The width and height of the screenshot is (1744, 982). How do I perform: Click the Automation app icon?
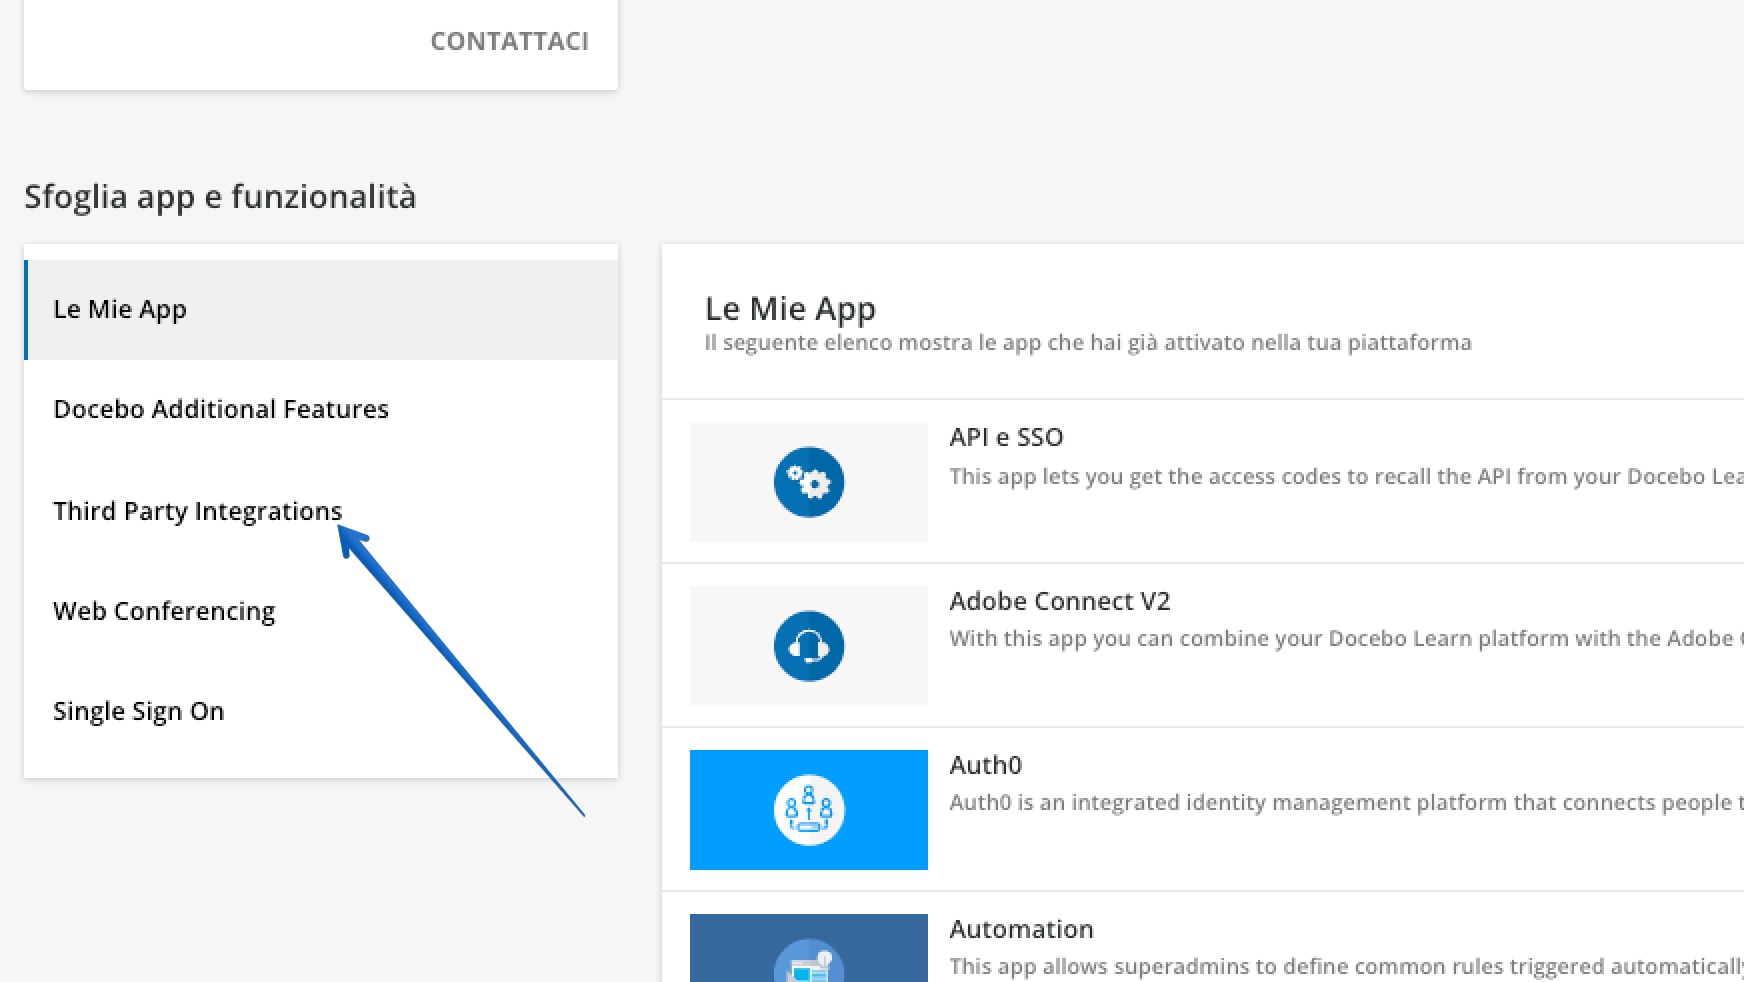(x=808, y=958)
